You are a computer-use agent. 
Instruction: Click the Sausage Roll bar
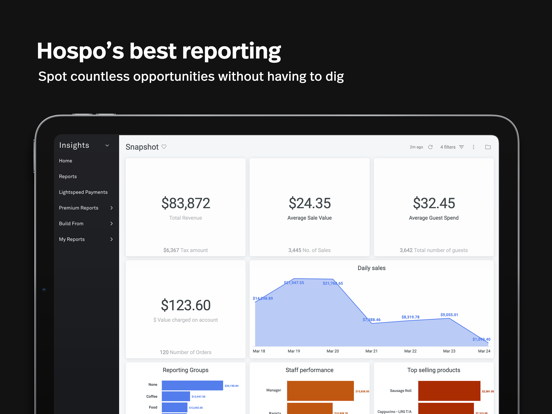tap(449, 391)
